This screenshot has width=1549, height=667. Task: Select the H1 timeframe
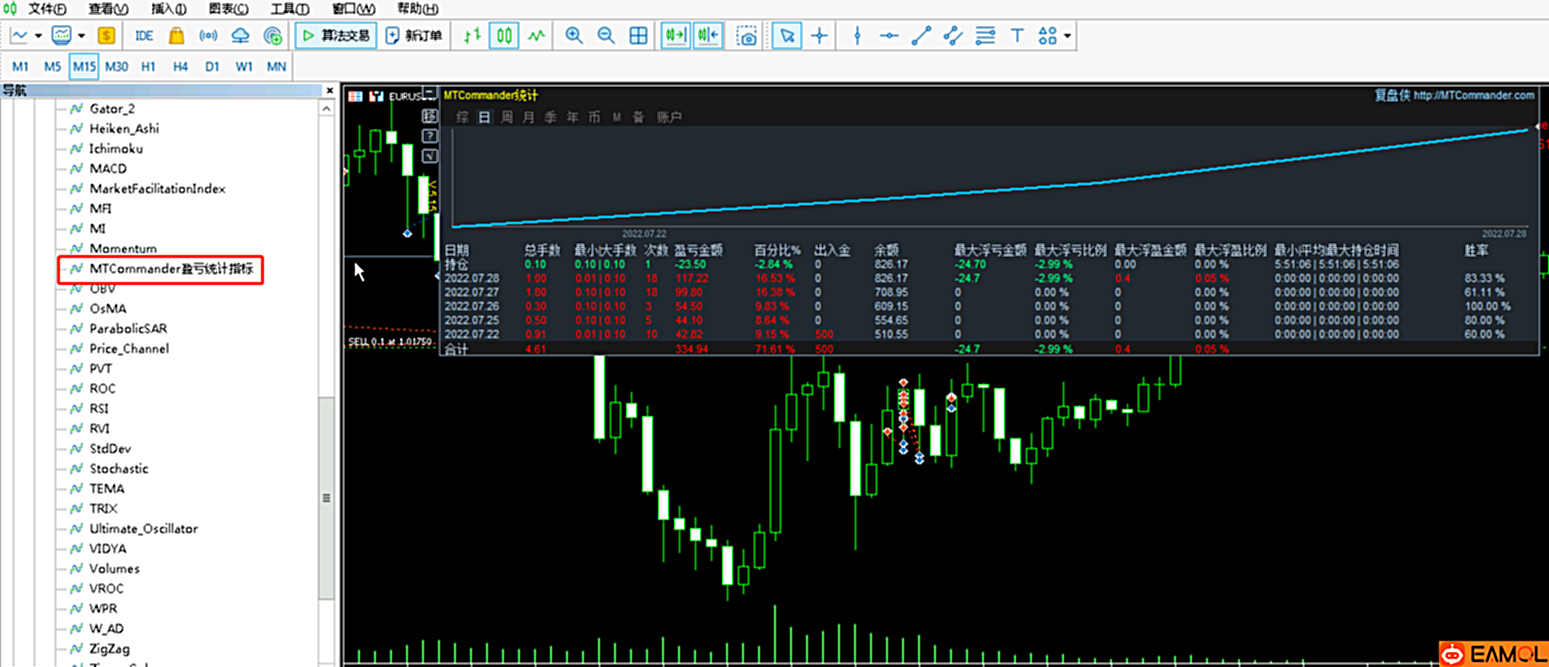[x=148, y=67]
